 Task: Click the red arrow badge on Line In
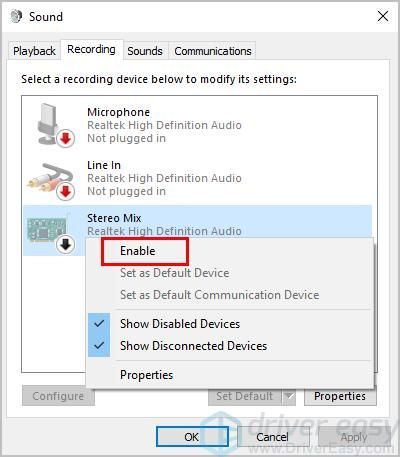65,192
